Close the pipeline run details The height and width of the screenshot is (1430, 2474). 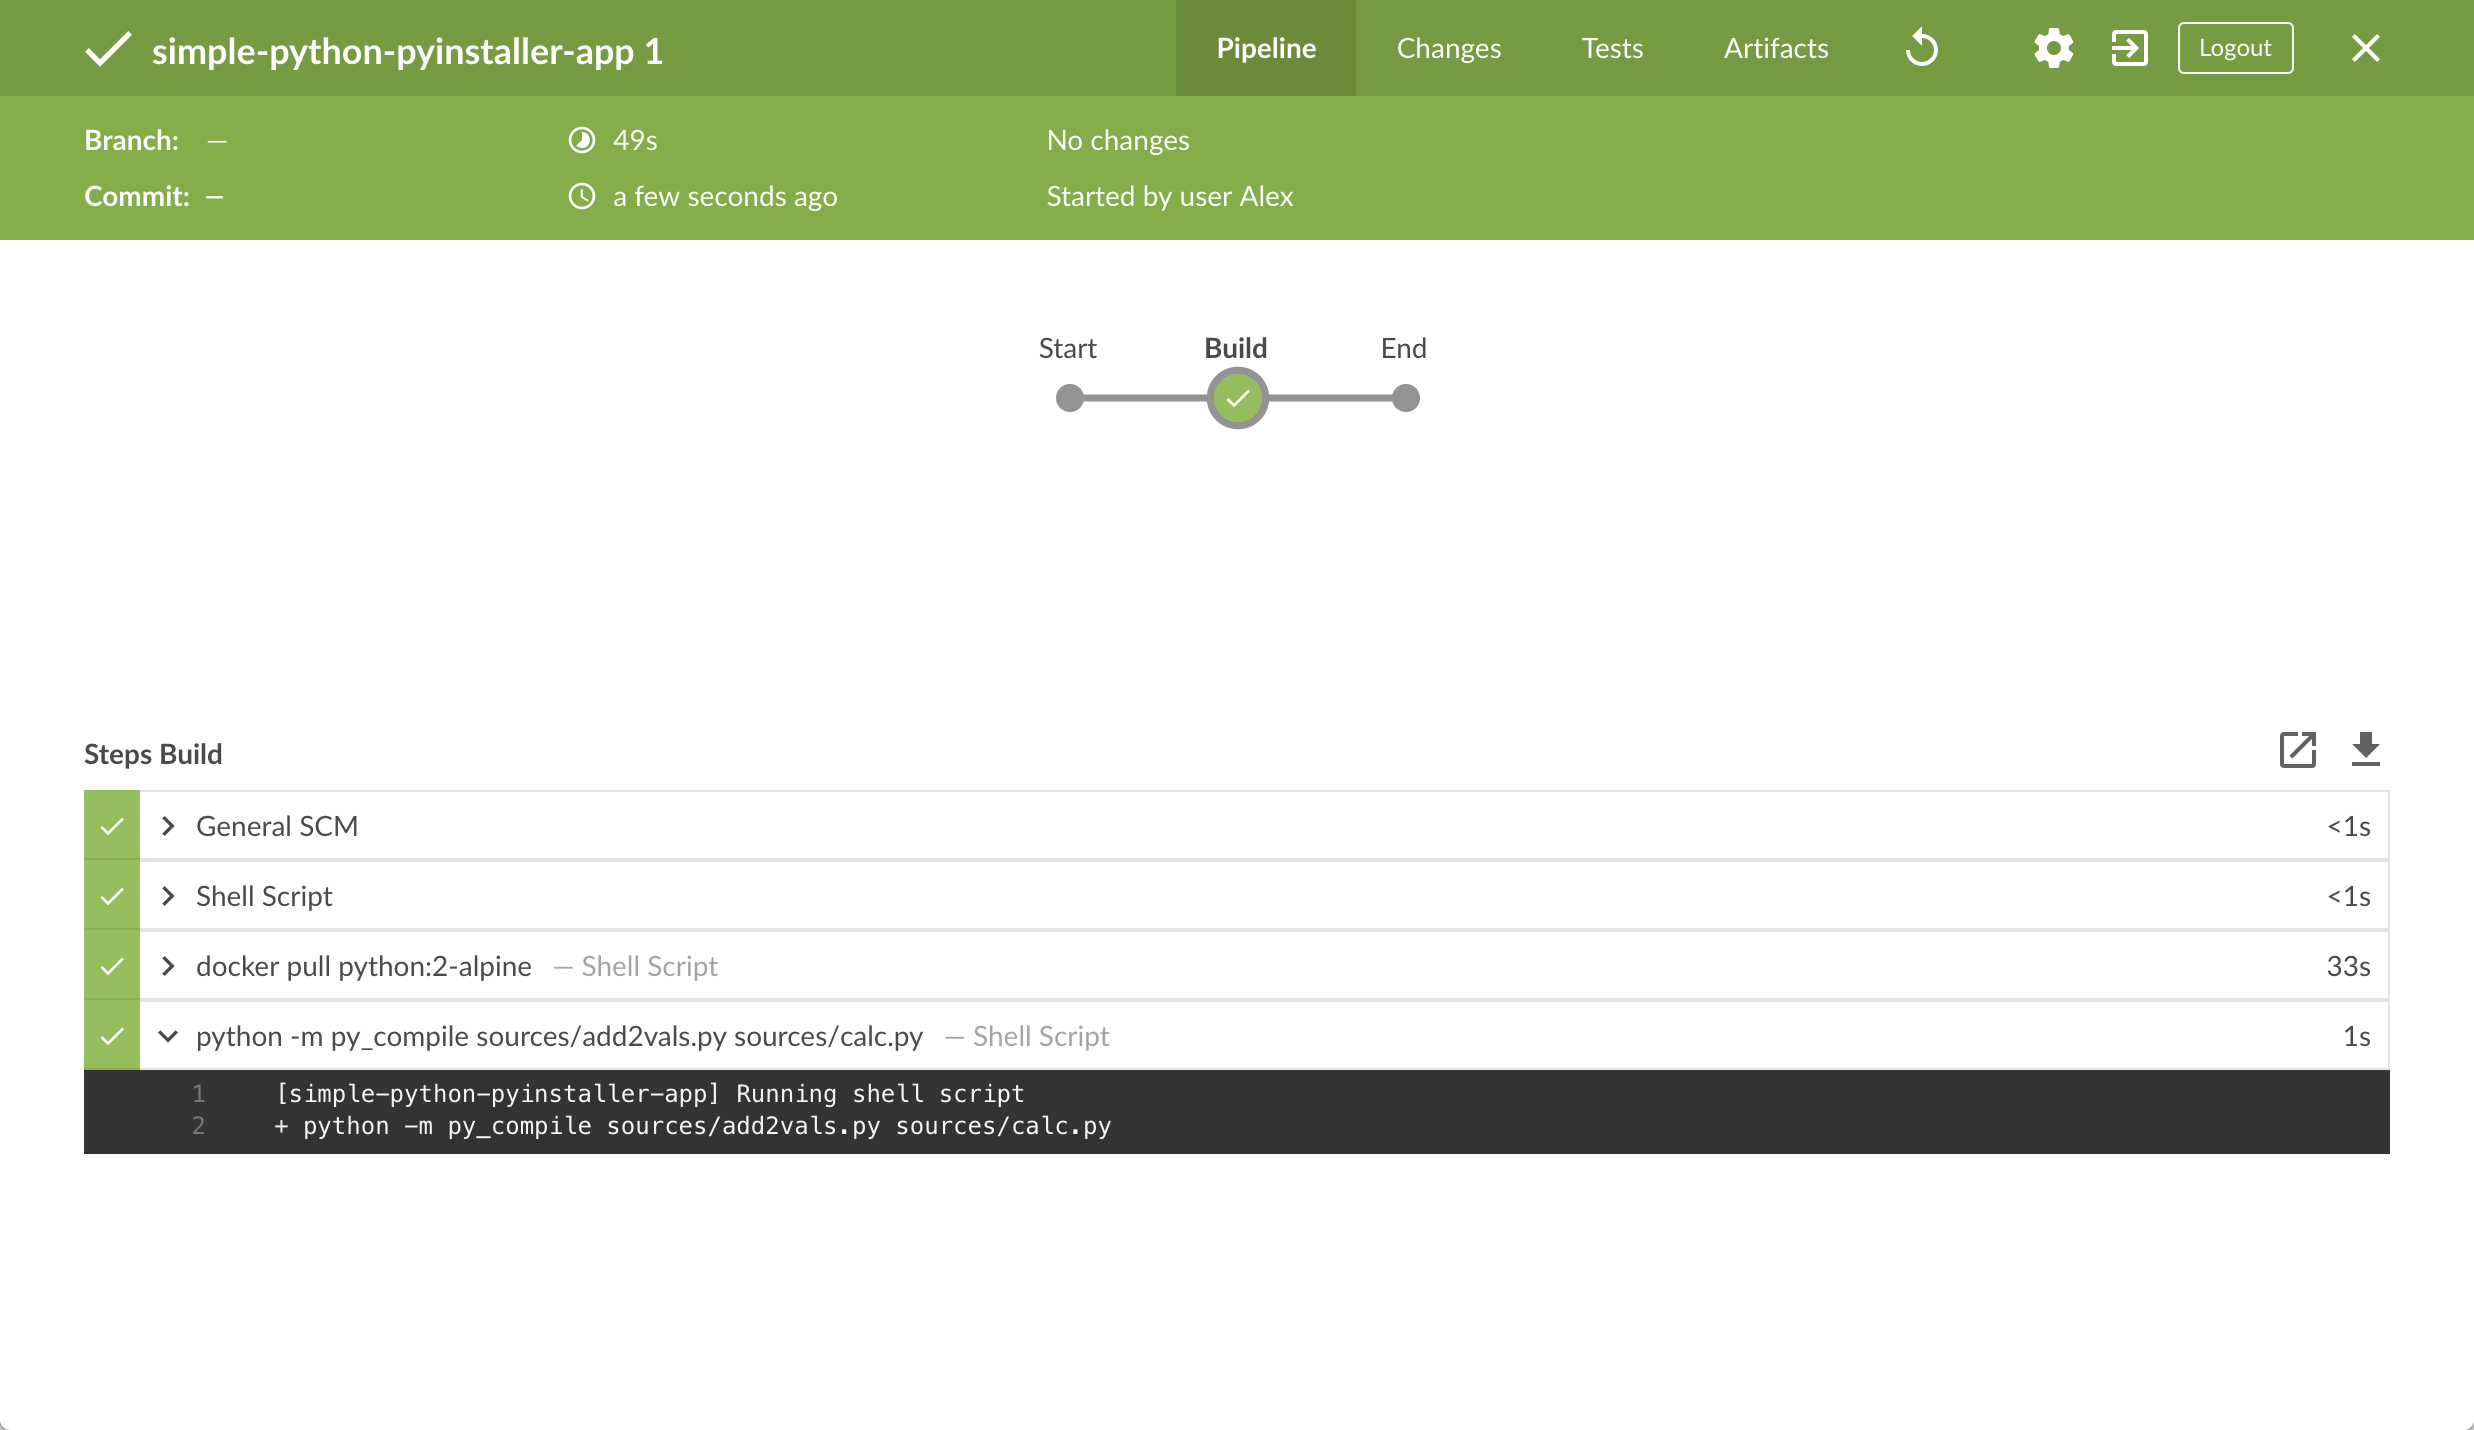tap(2365, 48)
